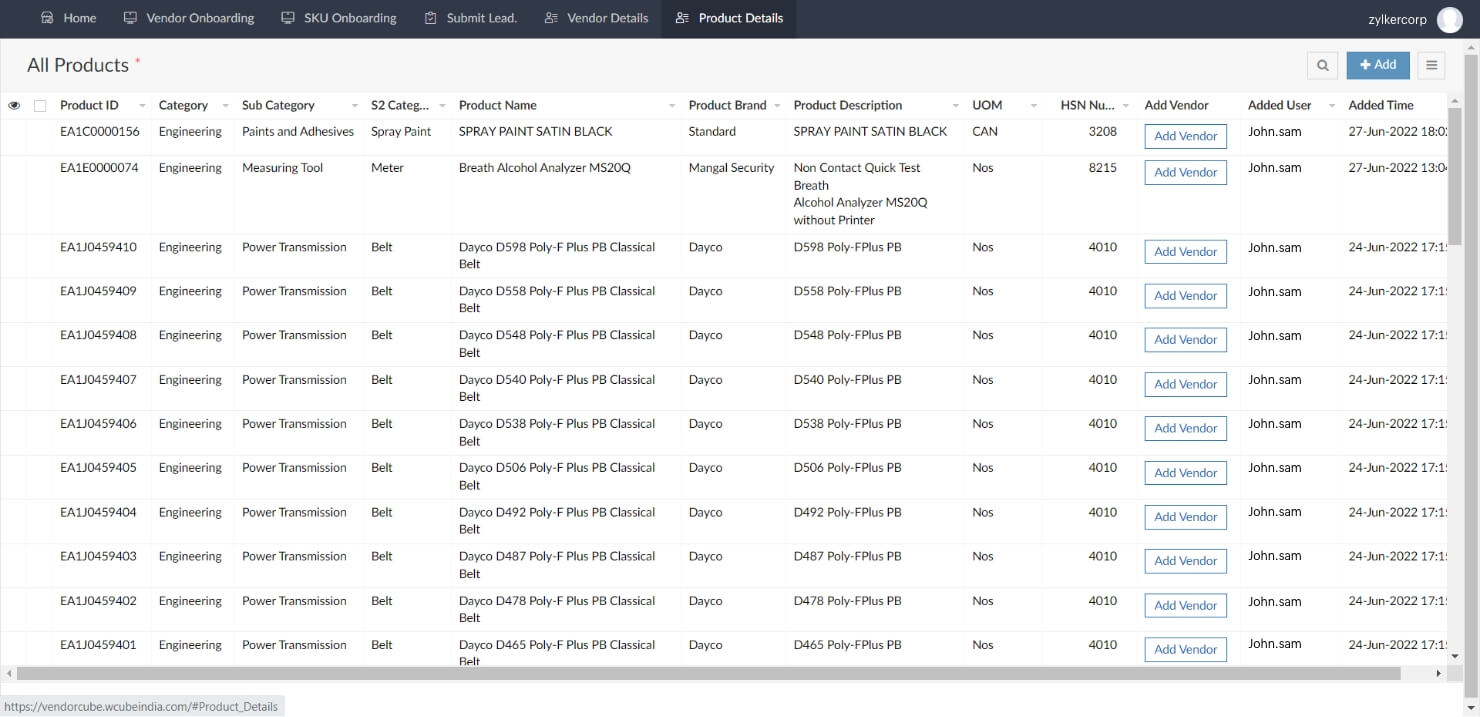Open the hamburger list options menu
The width and height of the screenshot is (1480, 717).
pyautogui.click(x=1431, y=66)
